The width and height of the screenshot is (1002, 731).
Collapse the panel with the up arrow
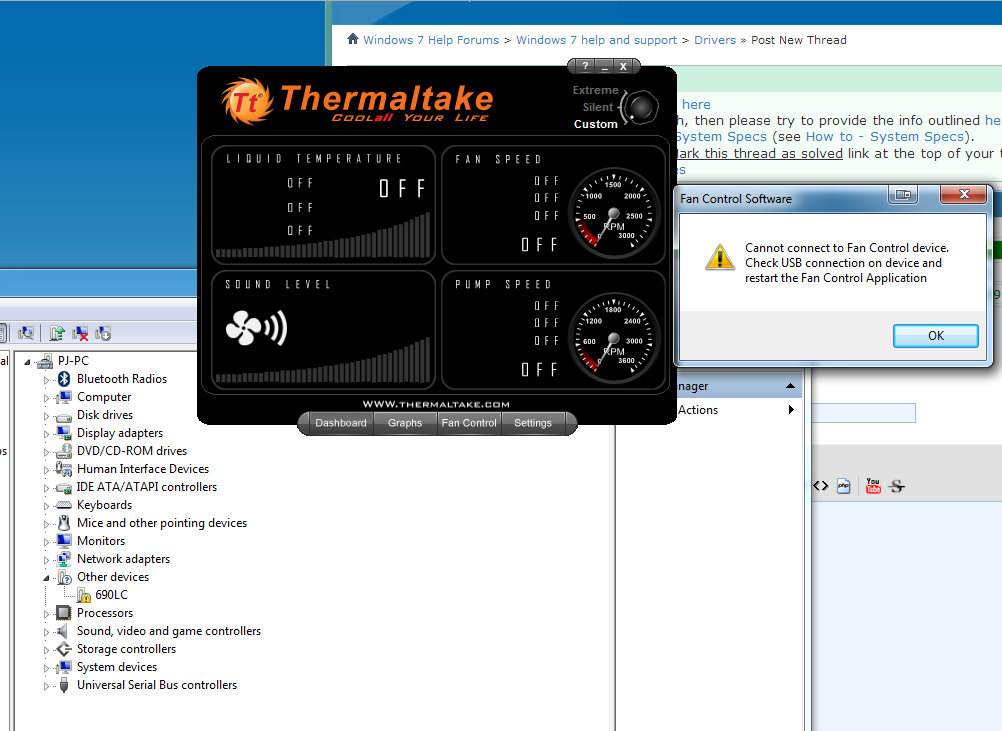[790, 386]
